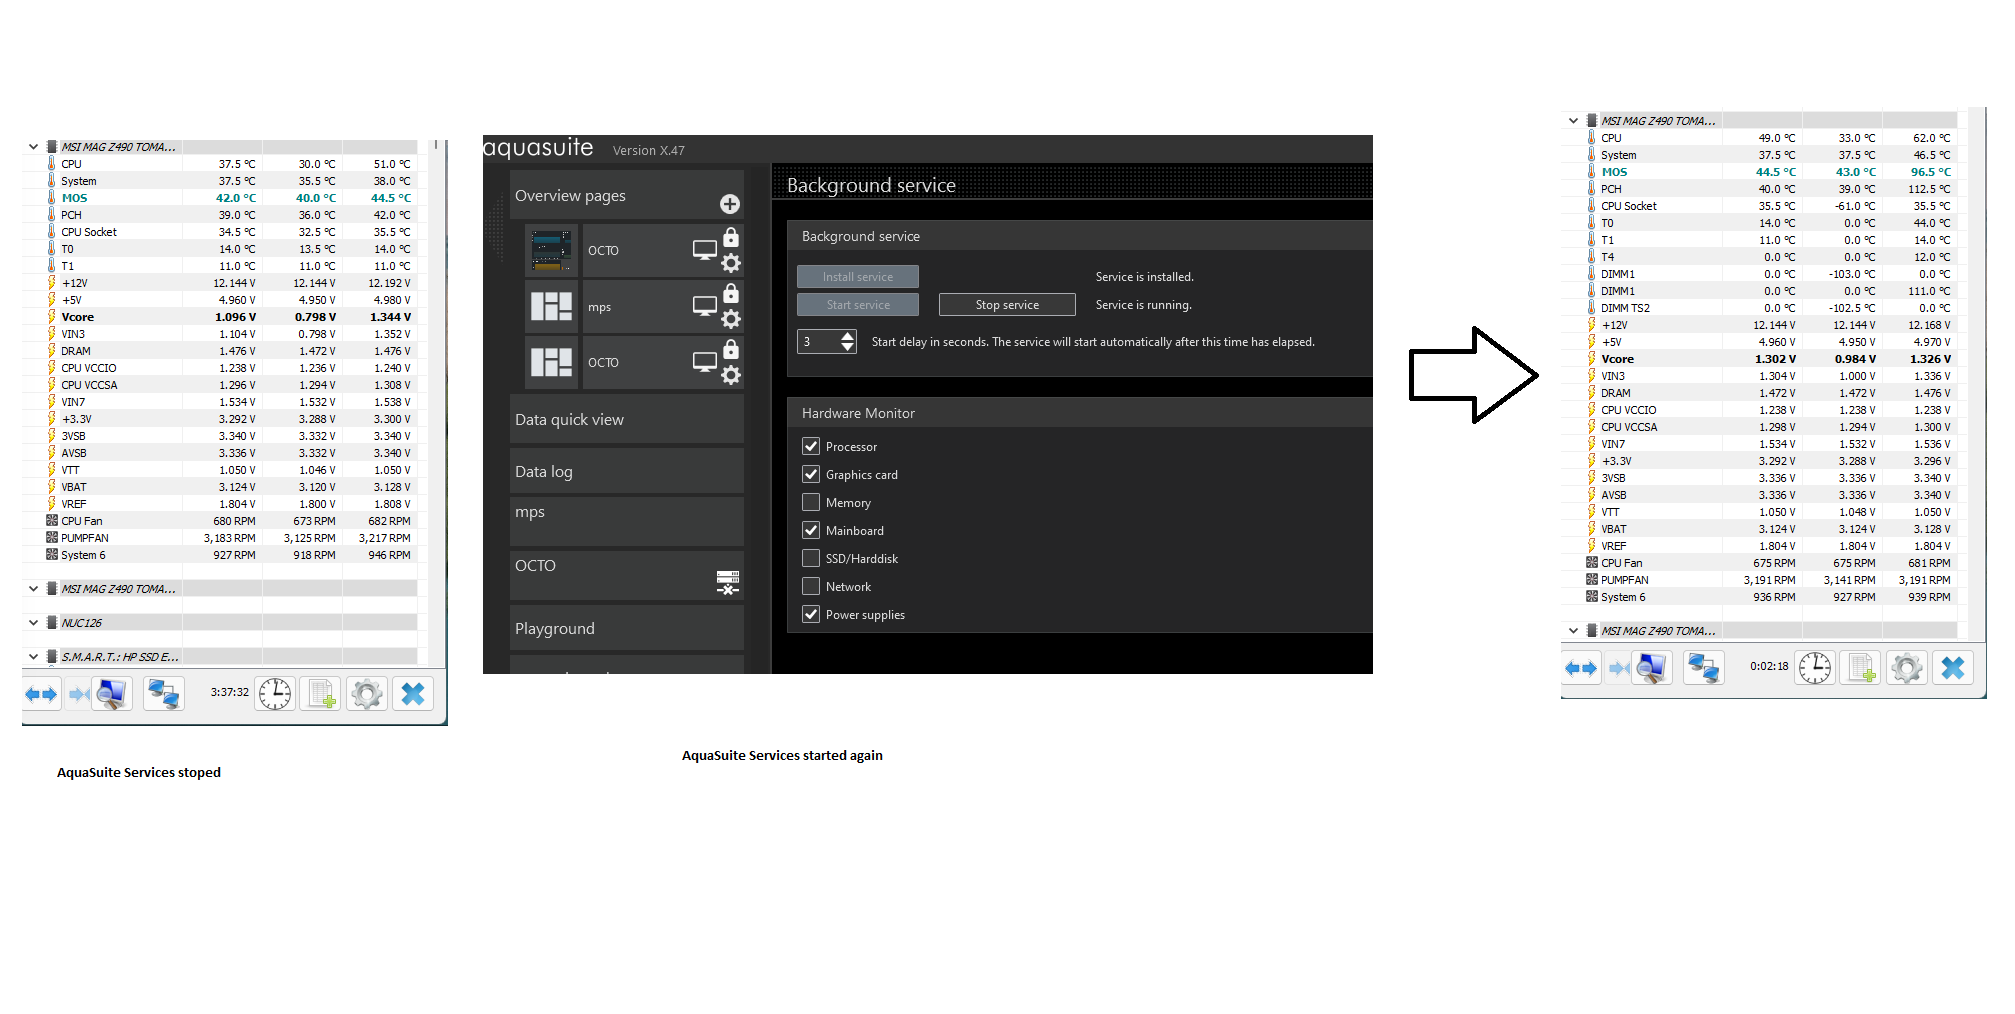Uncheck the Mainboard checkbox

pos(811,530)
